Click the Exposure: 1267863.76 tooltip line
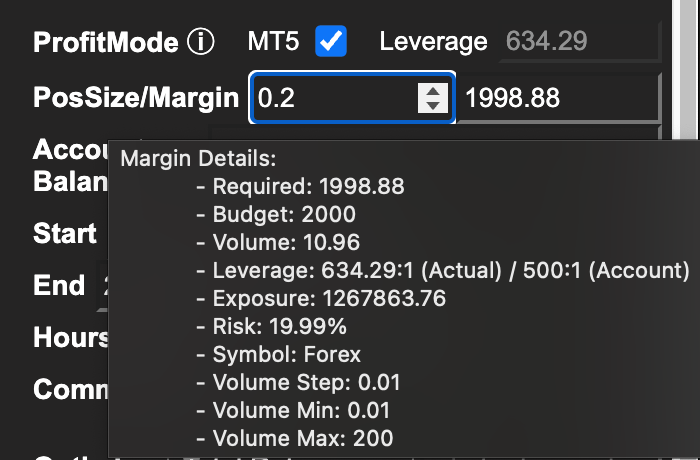 click(320, 298)
